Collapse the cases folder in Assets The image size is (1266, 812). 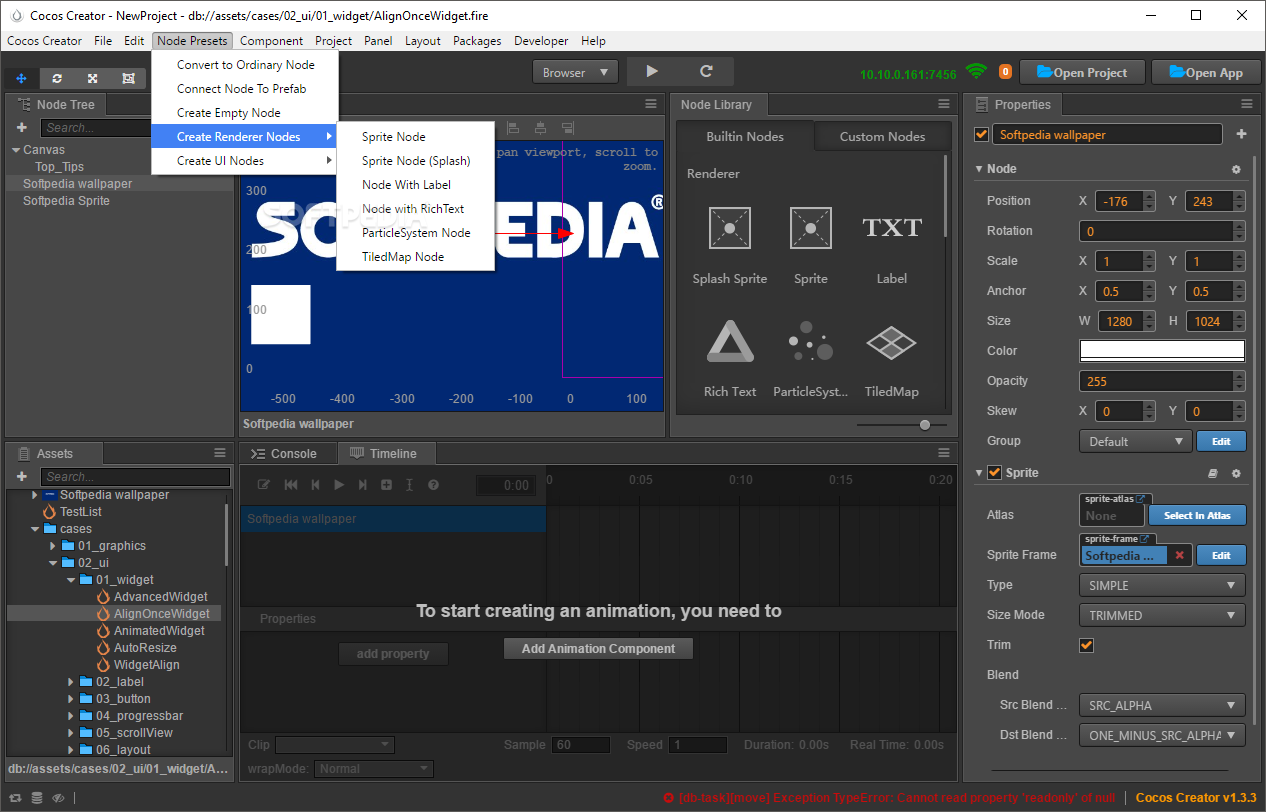[x=35, y=529]
